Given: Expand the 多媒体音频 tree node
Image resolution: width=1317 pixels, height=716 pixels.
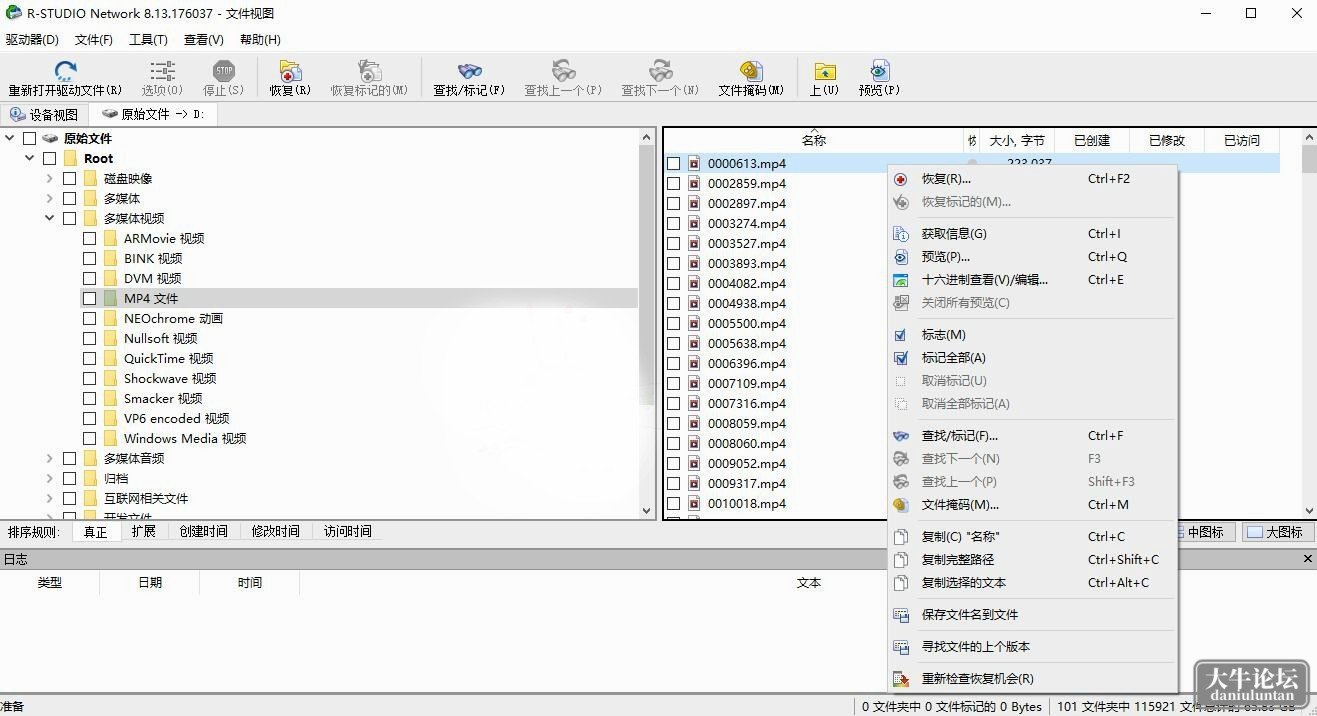Looking at the screenshot, I should point(50,458).
